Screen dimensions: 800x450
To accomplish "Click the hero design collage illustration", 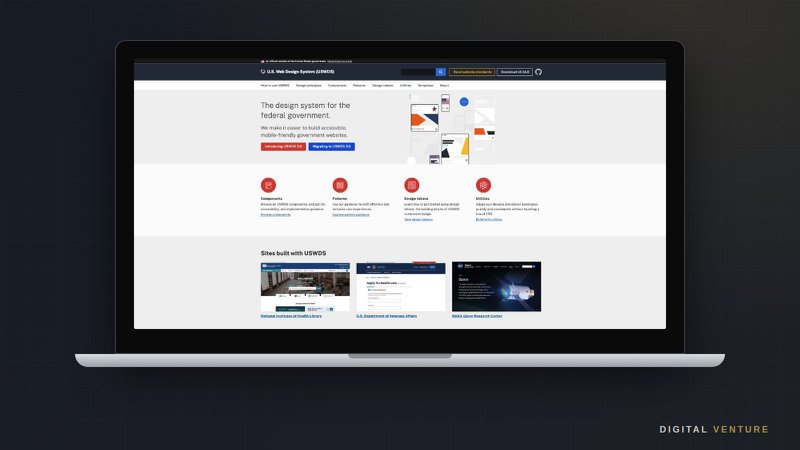I will (452, 129).
